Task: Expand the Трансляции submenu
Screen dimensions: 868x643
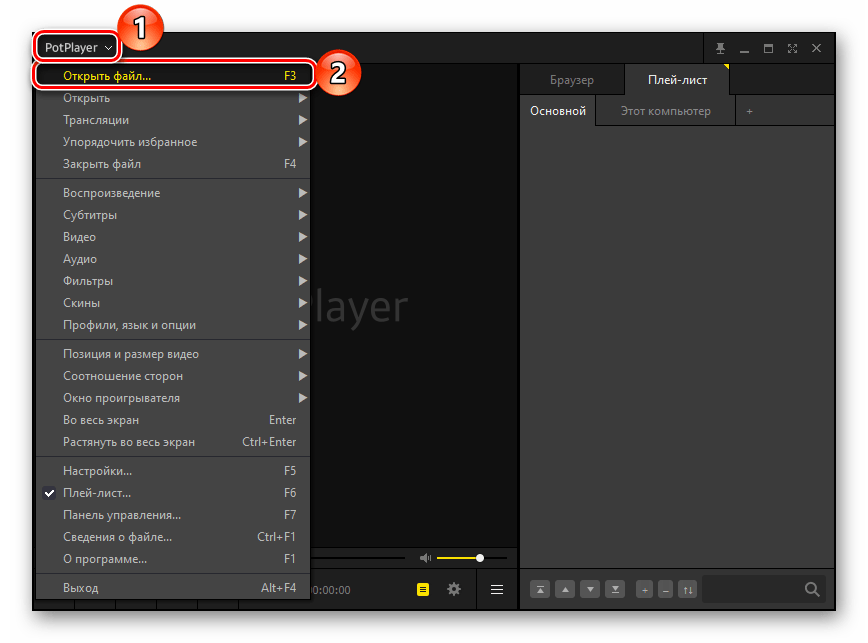Action: pos(173,120)
